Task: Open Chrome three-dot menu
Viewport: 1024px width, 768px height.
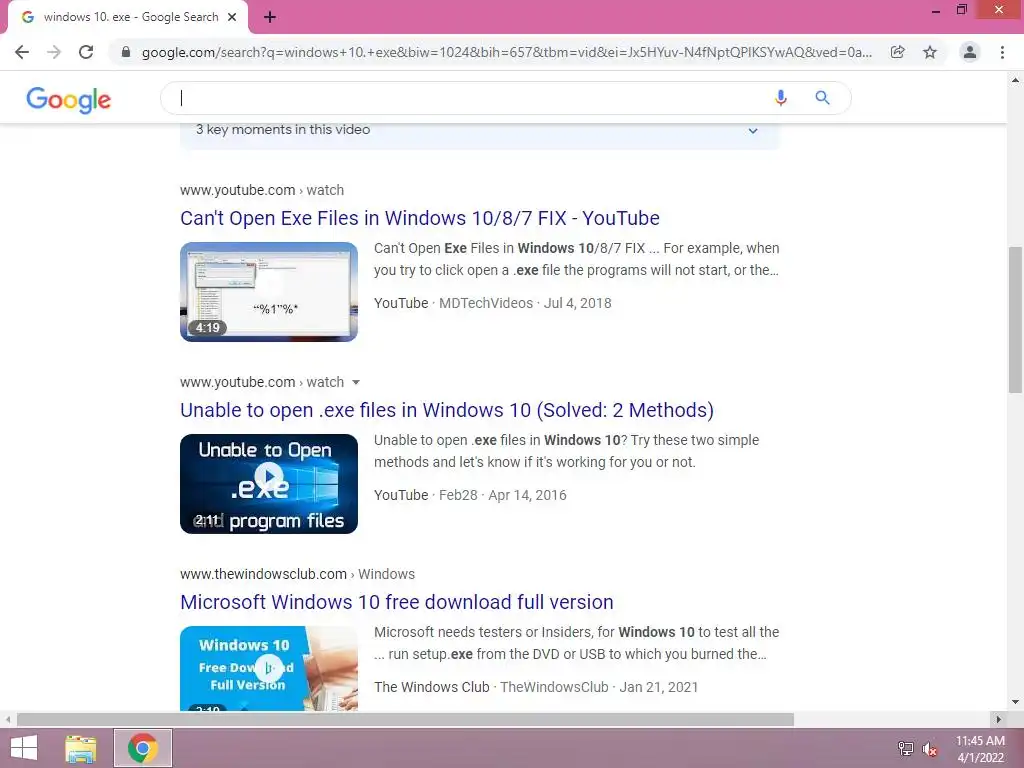Action: [1002, 52]
